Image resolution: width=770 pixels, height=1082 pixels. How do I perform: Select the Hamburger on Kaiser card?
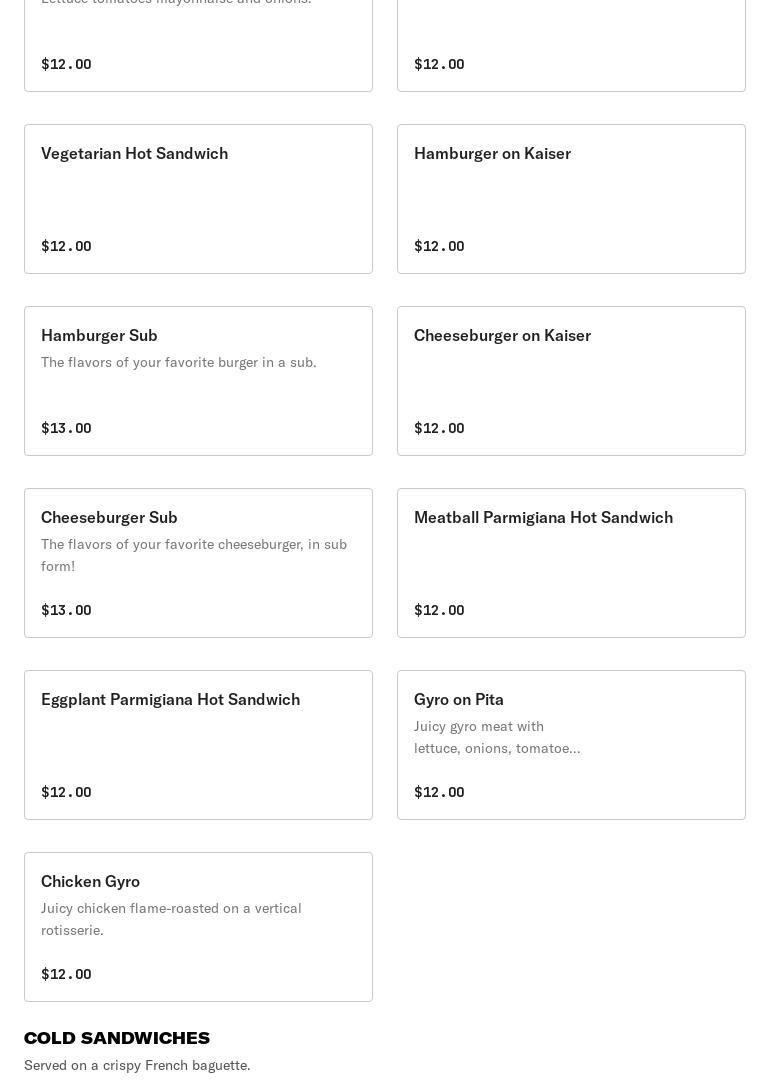click(571, 198)
